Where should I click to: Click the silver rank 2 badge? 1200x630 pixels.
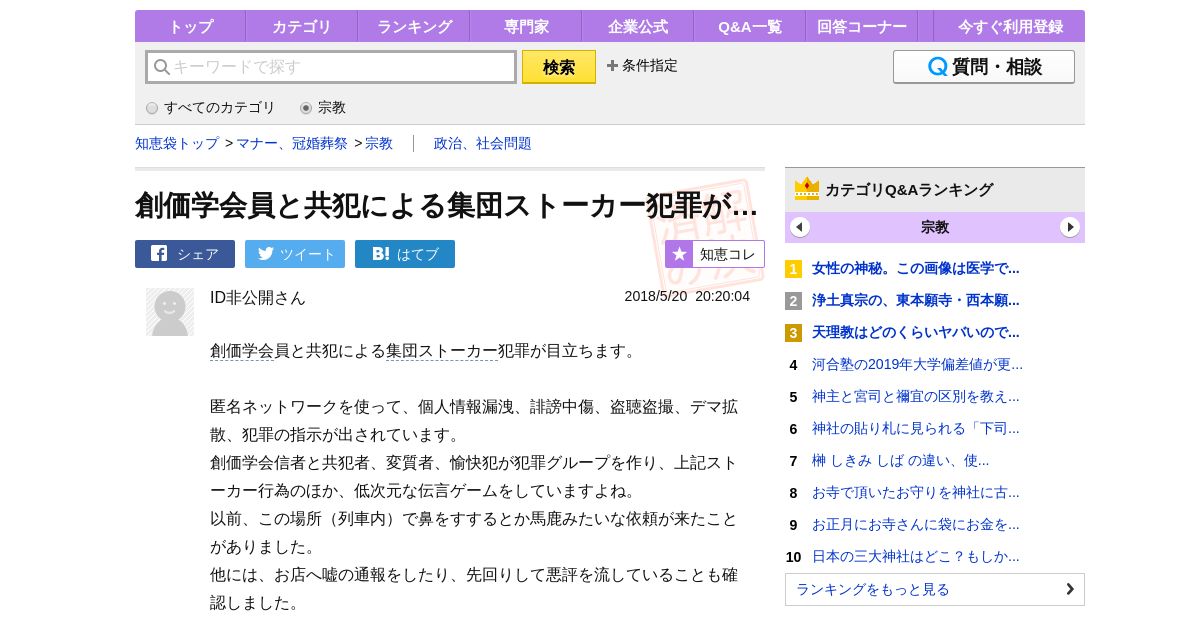click(x=794, y=301)
